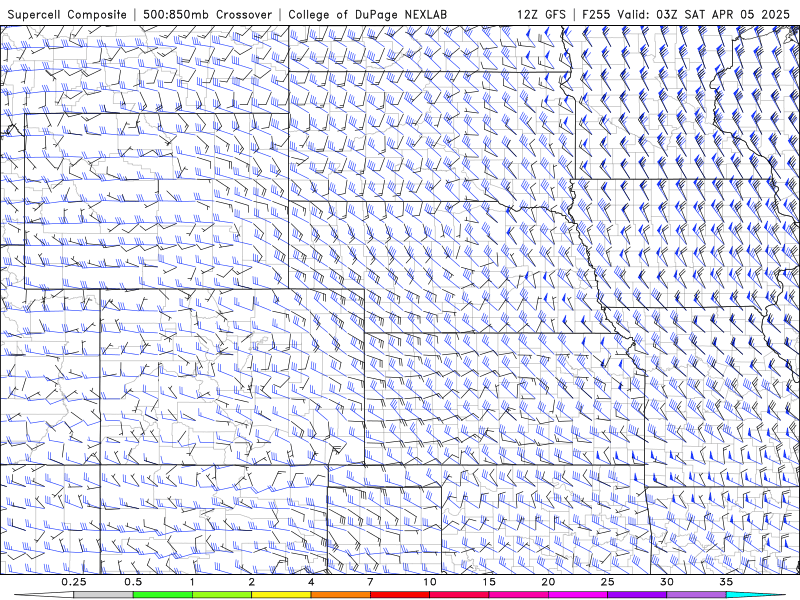Image resolution: width=800 pixels, height=600 pixels.
Task: Click the 35 colorbar label
Action: (726, 582)
